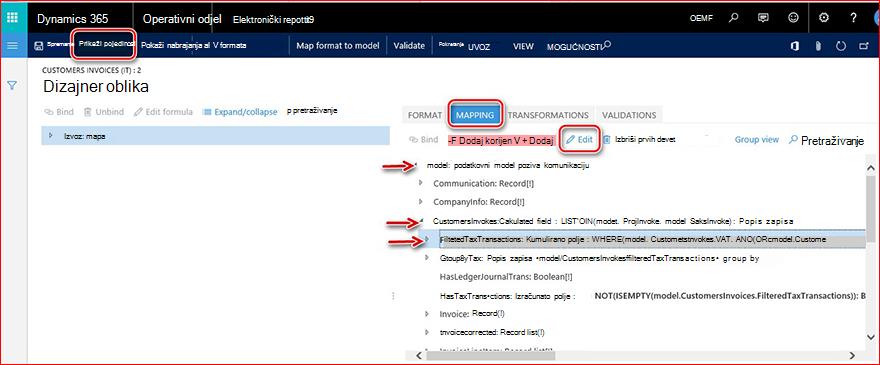This screenshot has width=880, height=365.
Task: Collapse the CustomersInvoices calculated field node
Action: pyautogui.click(x=420, y=220)
